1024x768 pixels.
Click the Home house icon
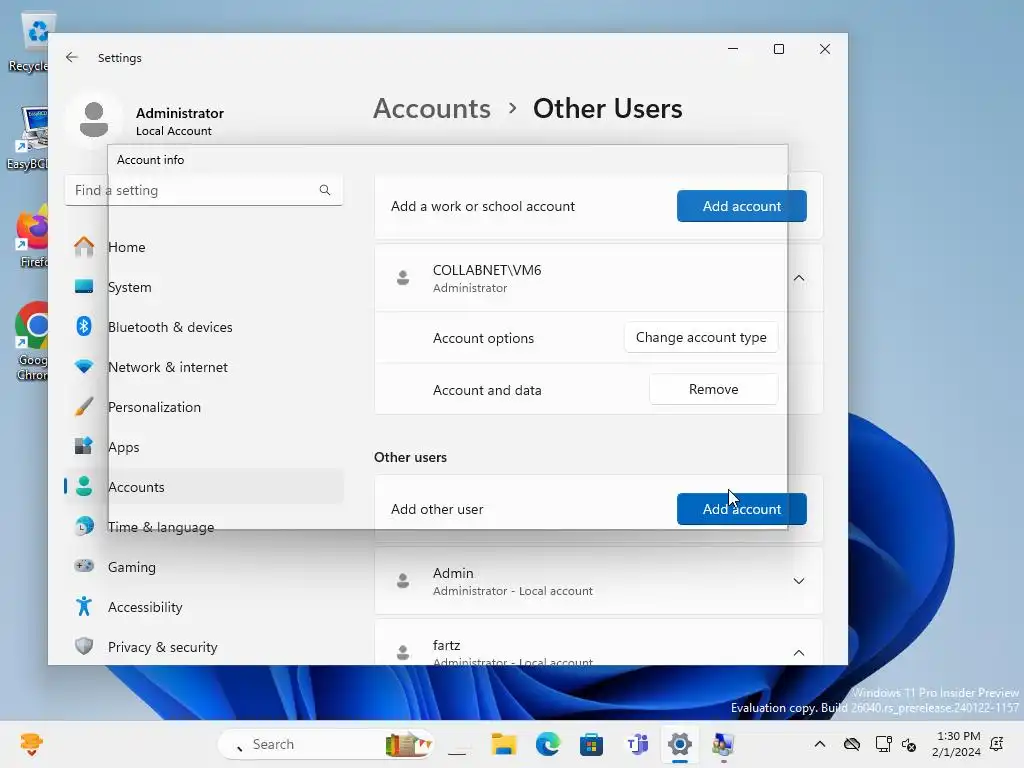84,246
